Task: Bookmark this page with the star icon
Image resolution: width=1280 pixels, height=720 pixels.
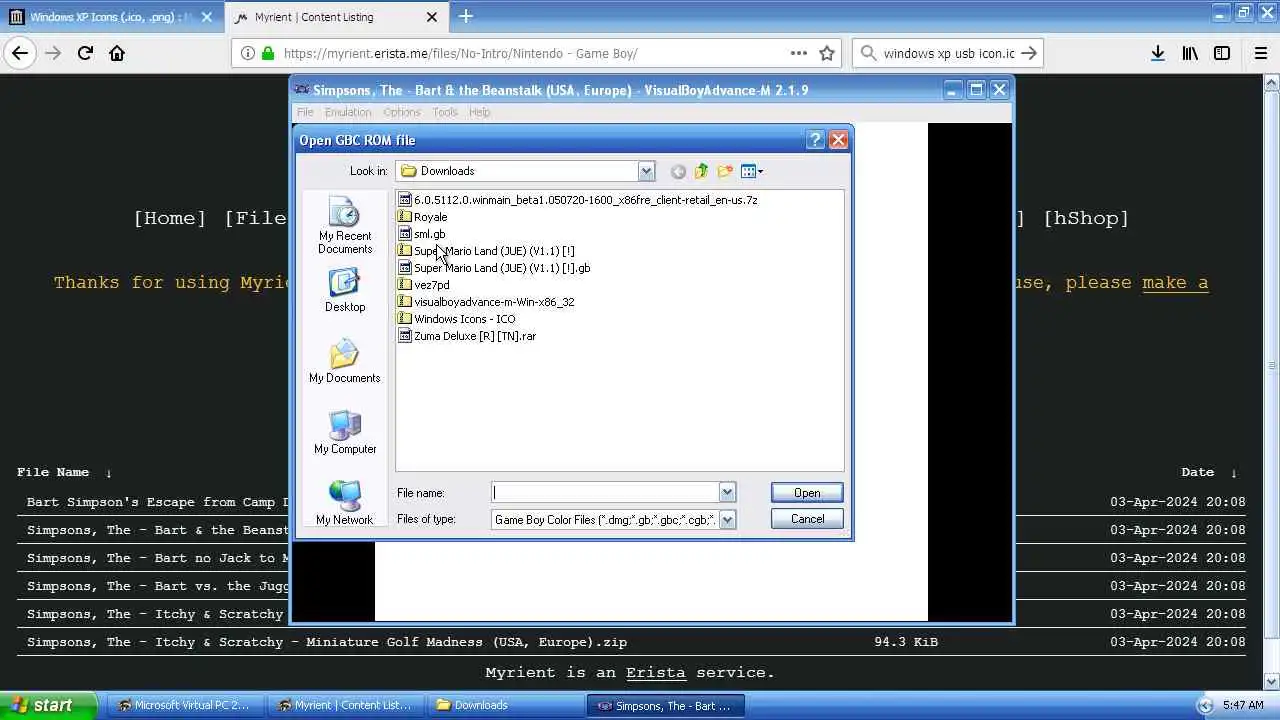Action: (x=827, y=54)
